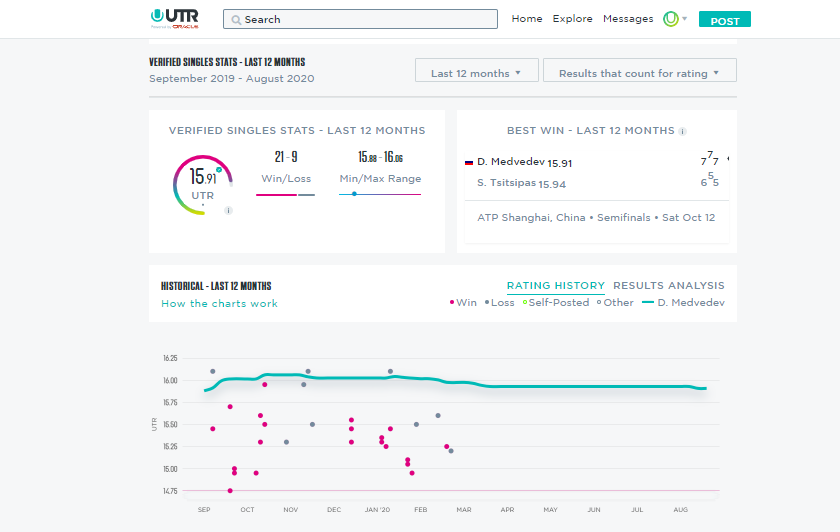The height and width of the screenshot is (532, 840).
Task: Switch to the Rating History tab
Action: pyautogui.click(x=556, y=286)
